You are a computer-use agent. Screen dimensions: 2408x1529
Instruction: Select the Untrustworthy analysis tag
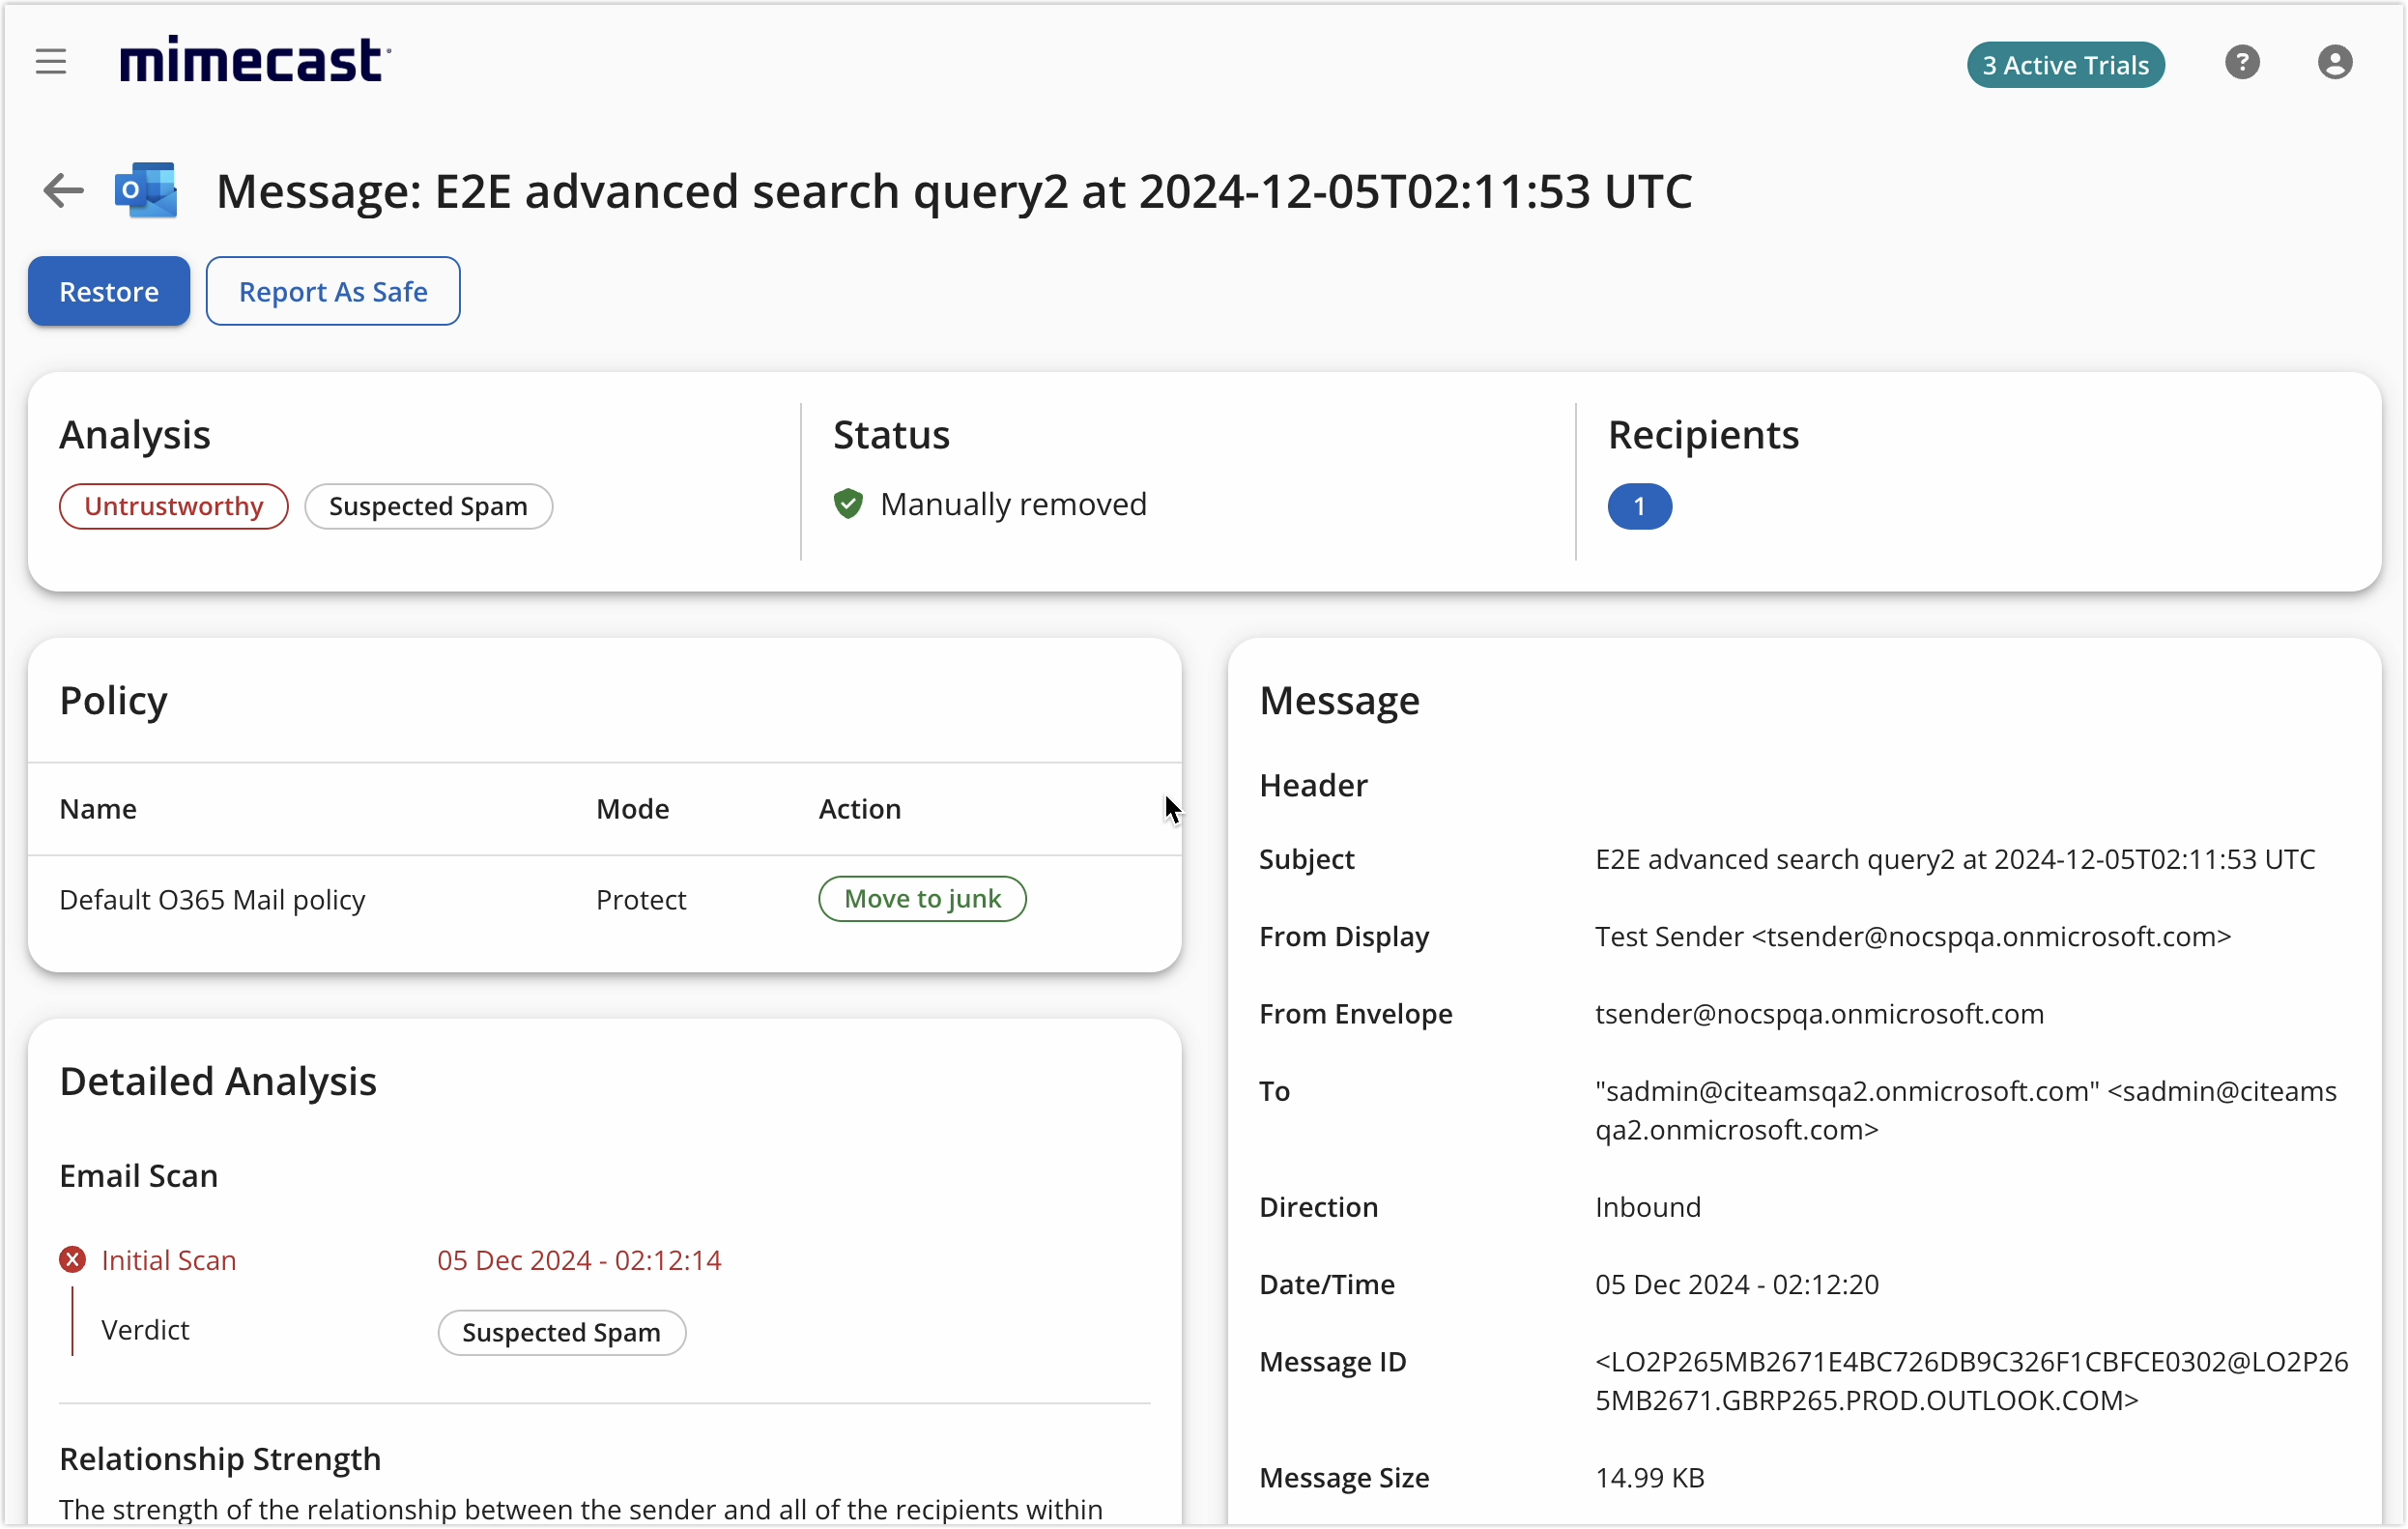coord(174,506)
